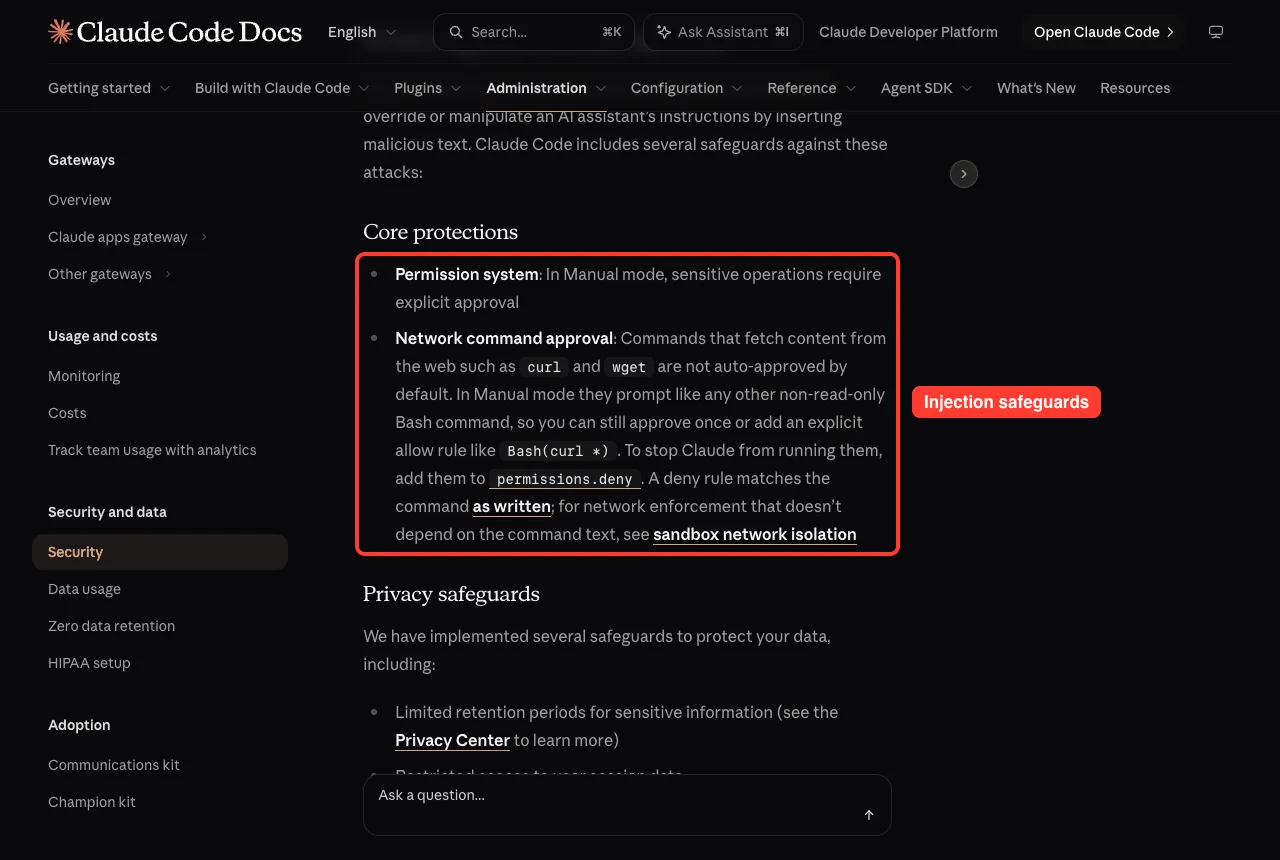Screen dimensions: 1280x860
Task: Click the search magnifier icon
Action: click(x=456, y=32)
